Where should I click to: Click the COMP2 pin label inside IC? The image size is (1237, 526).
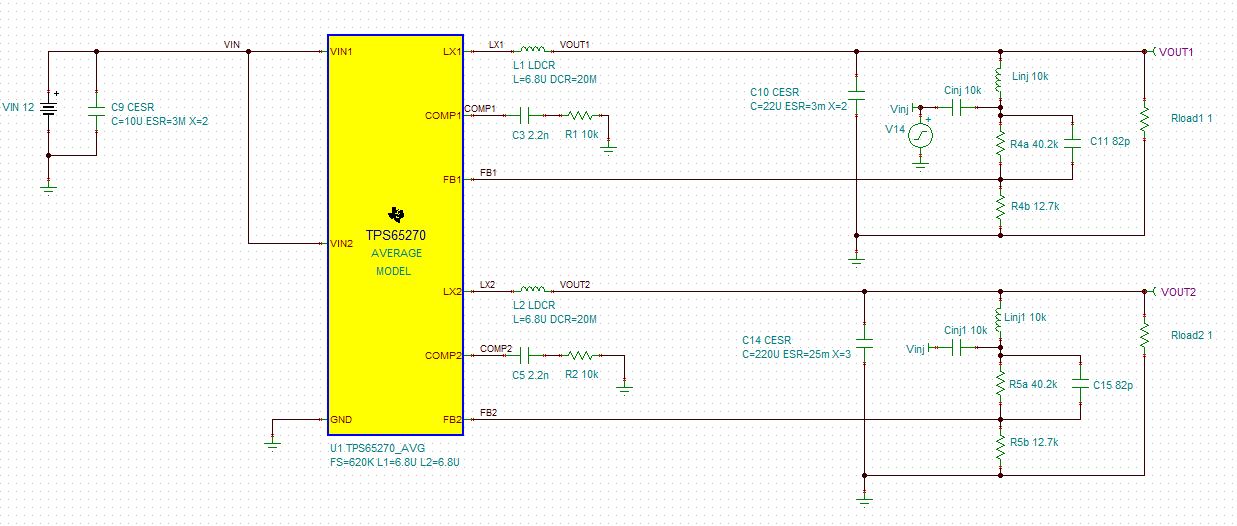[x=444, y=355]
